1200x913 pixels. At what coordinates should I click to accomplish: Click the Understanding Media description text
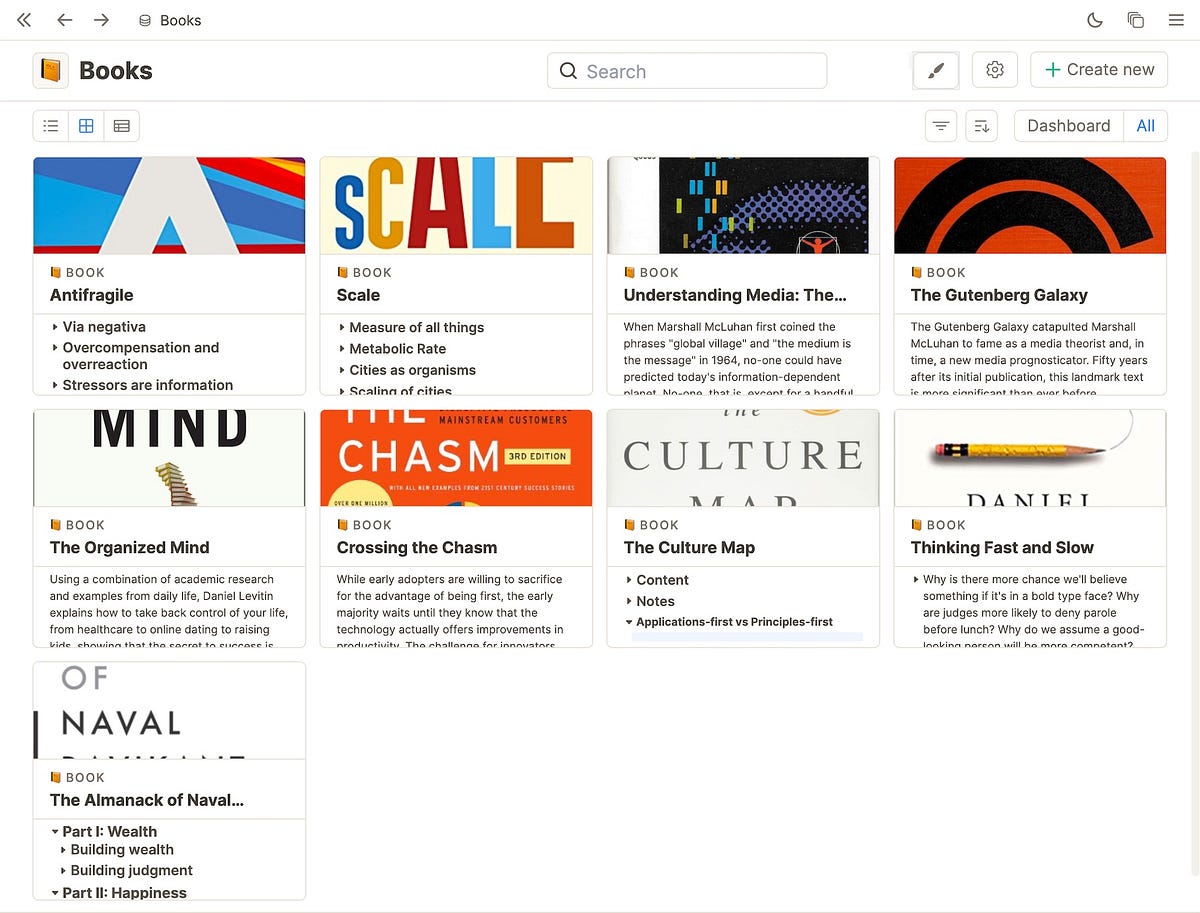(738, 357)
